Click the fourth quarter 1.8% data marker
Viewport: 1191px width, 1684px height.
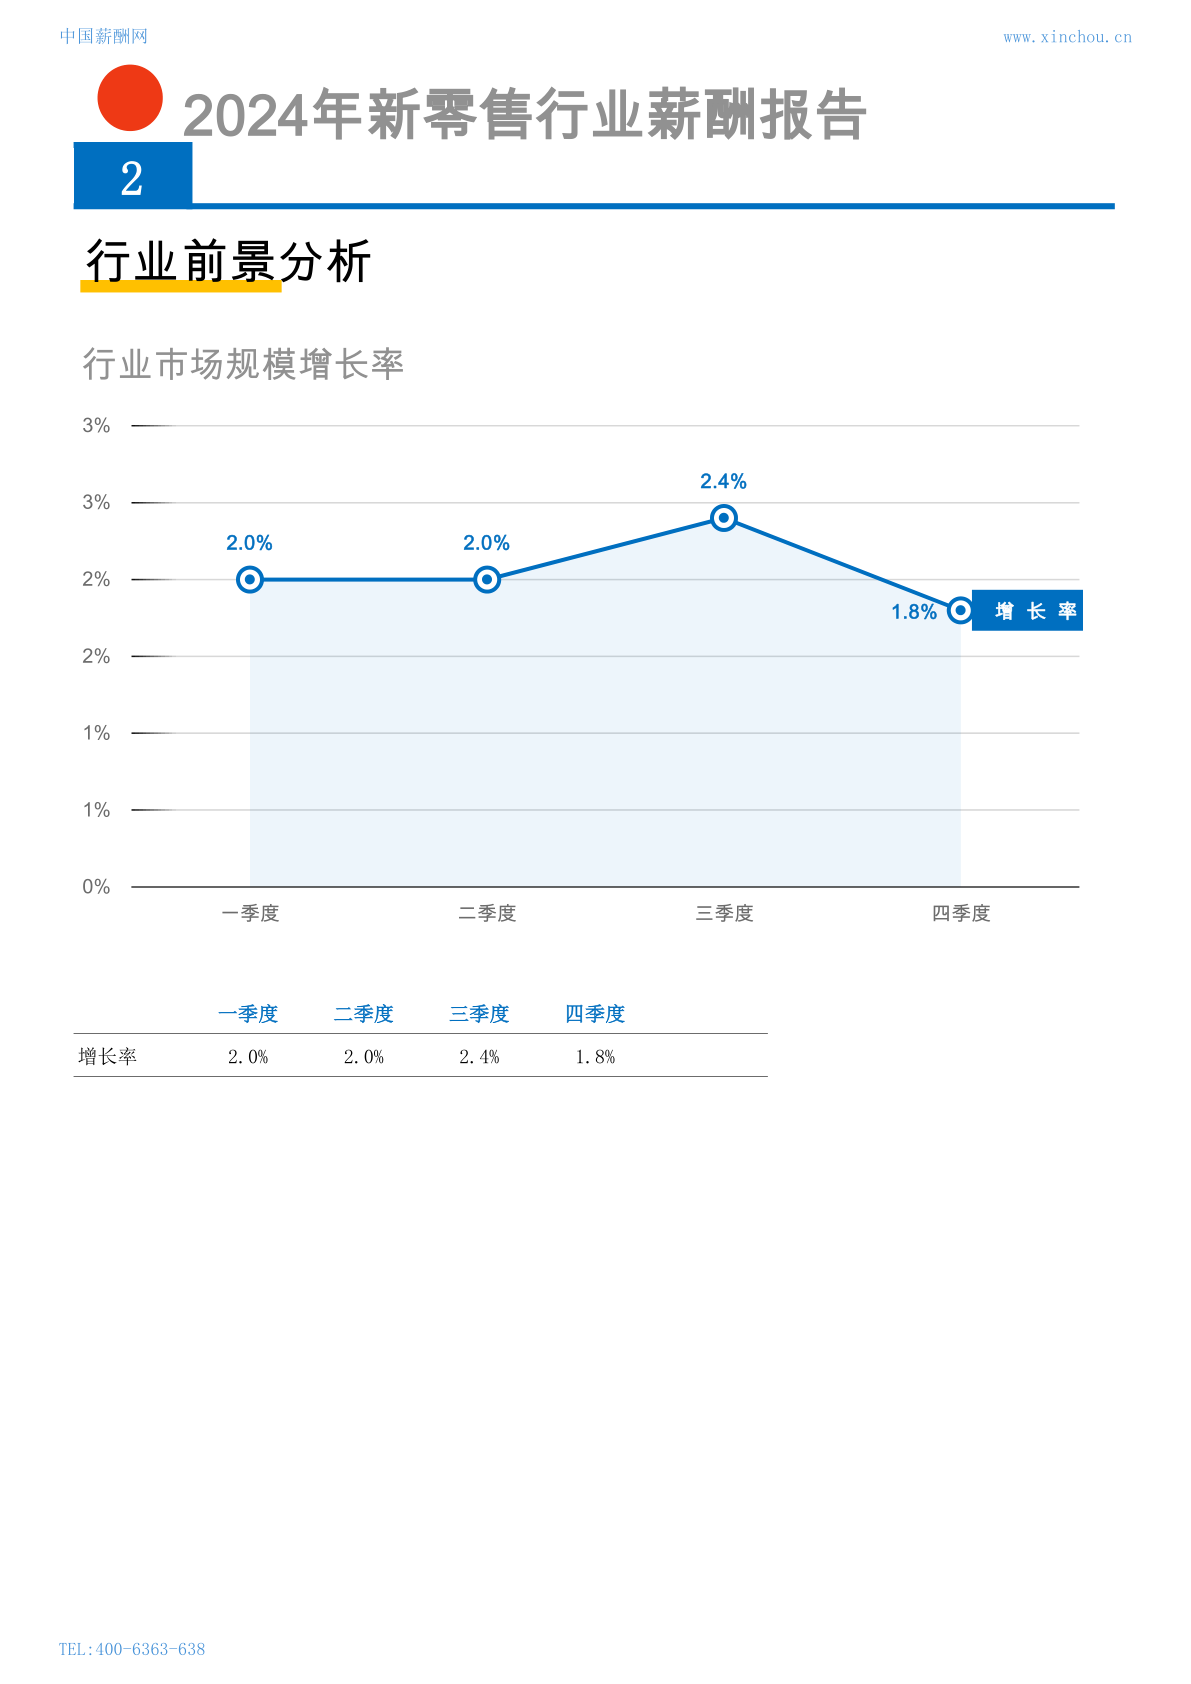click(960, 610)
